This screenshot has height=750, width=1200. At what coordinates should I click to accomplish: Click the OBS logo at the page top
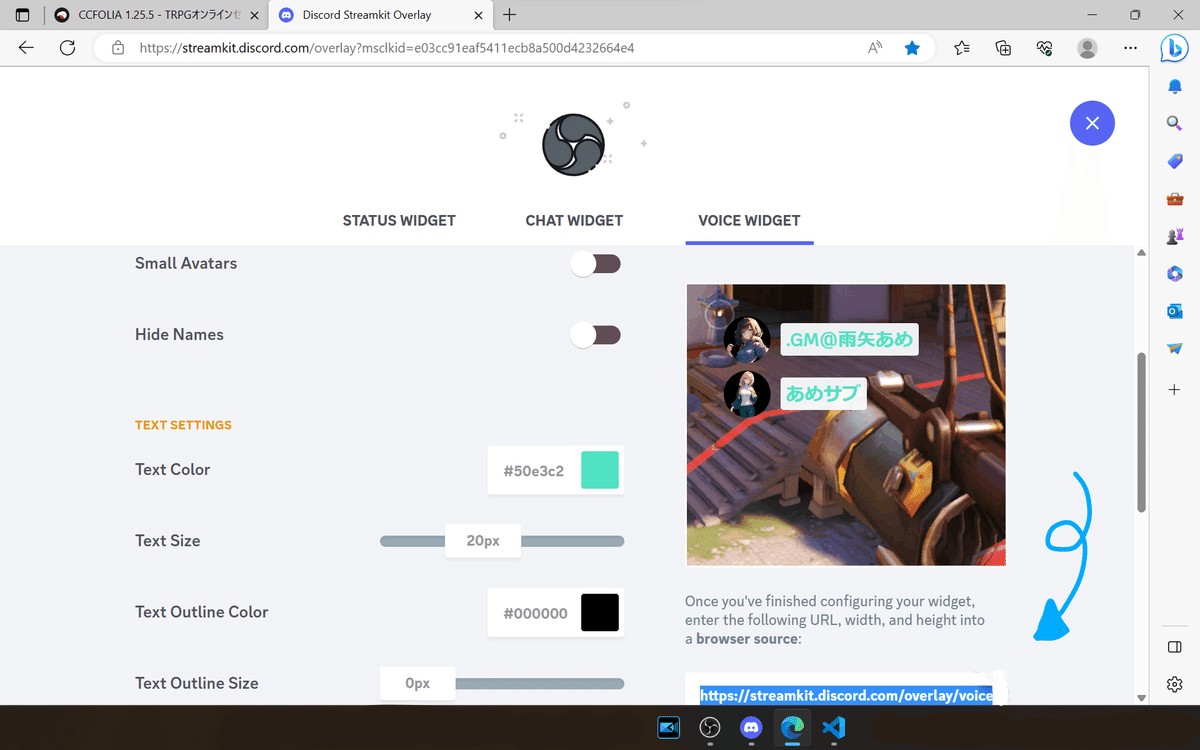pyautogui.click(x=573, y=145)
